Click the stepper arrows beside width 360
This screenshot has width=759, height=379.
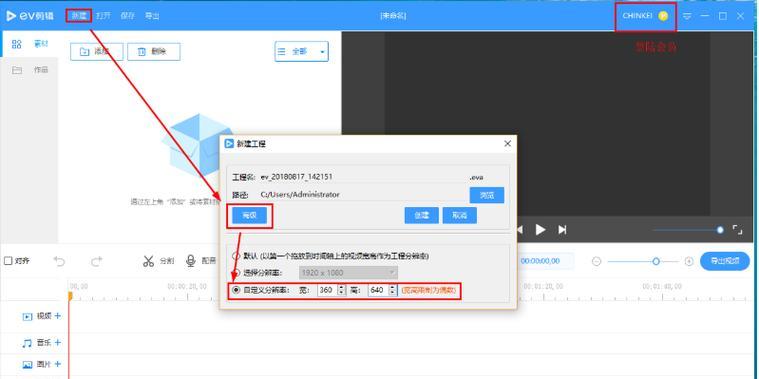click(341, 290)
